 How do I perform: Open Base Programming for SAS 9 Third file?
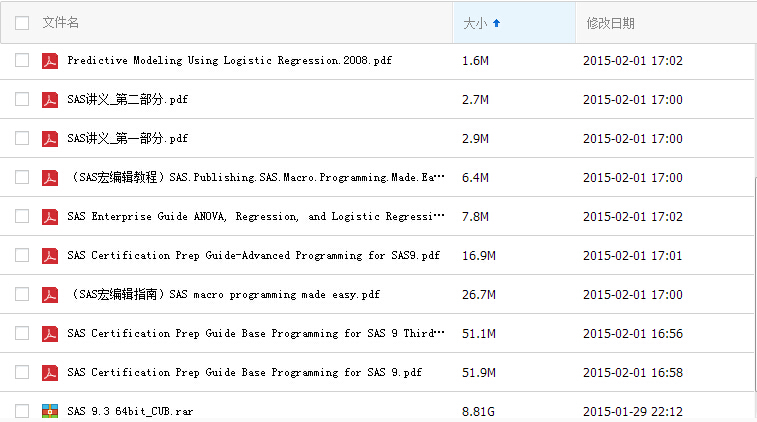(256, 333)
